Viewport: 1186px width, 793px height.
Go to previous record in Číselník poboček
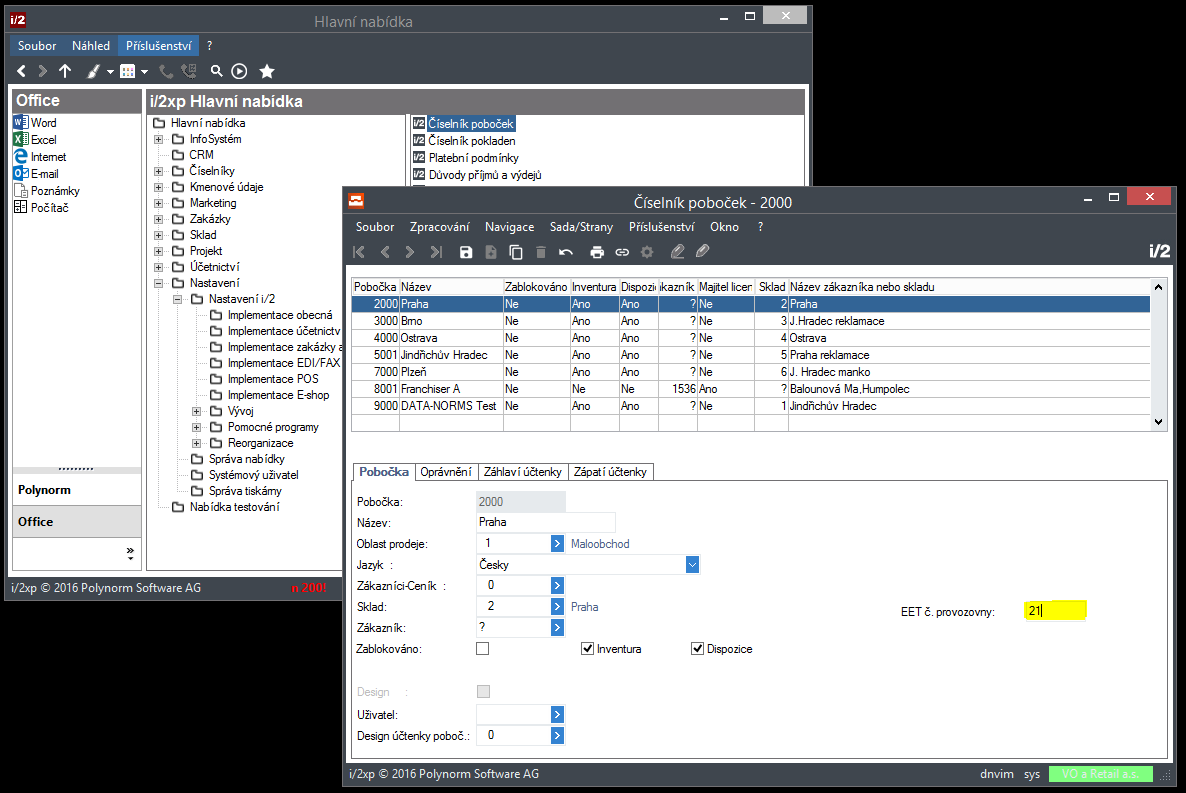pyautogui.click(x=385, y=252)
